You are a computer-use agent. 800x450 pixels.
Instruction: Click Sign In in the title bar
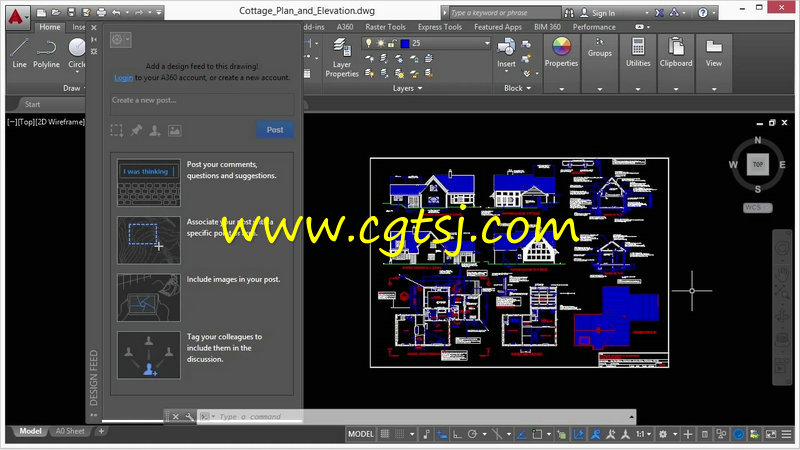pos(604,13)
